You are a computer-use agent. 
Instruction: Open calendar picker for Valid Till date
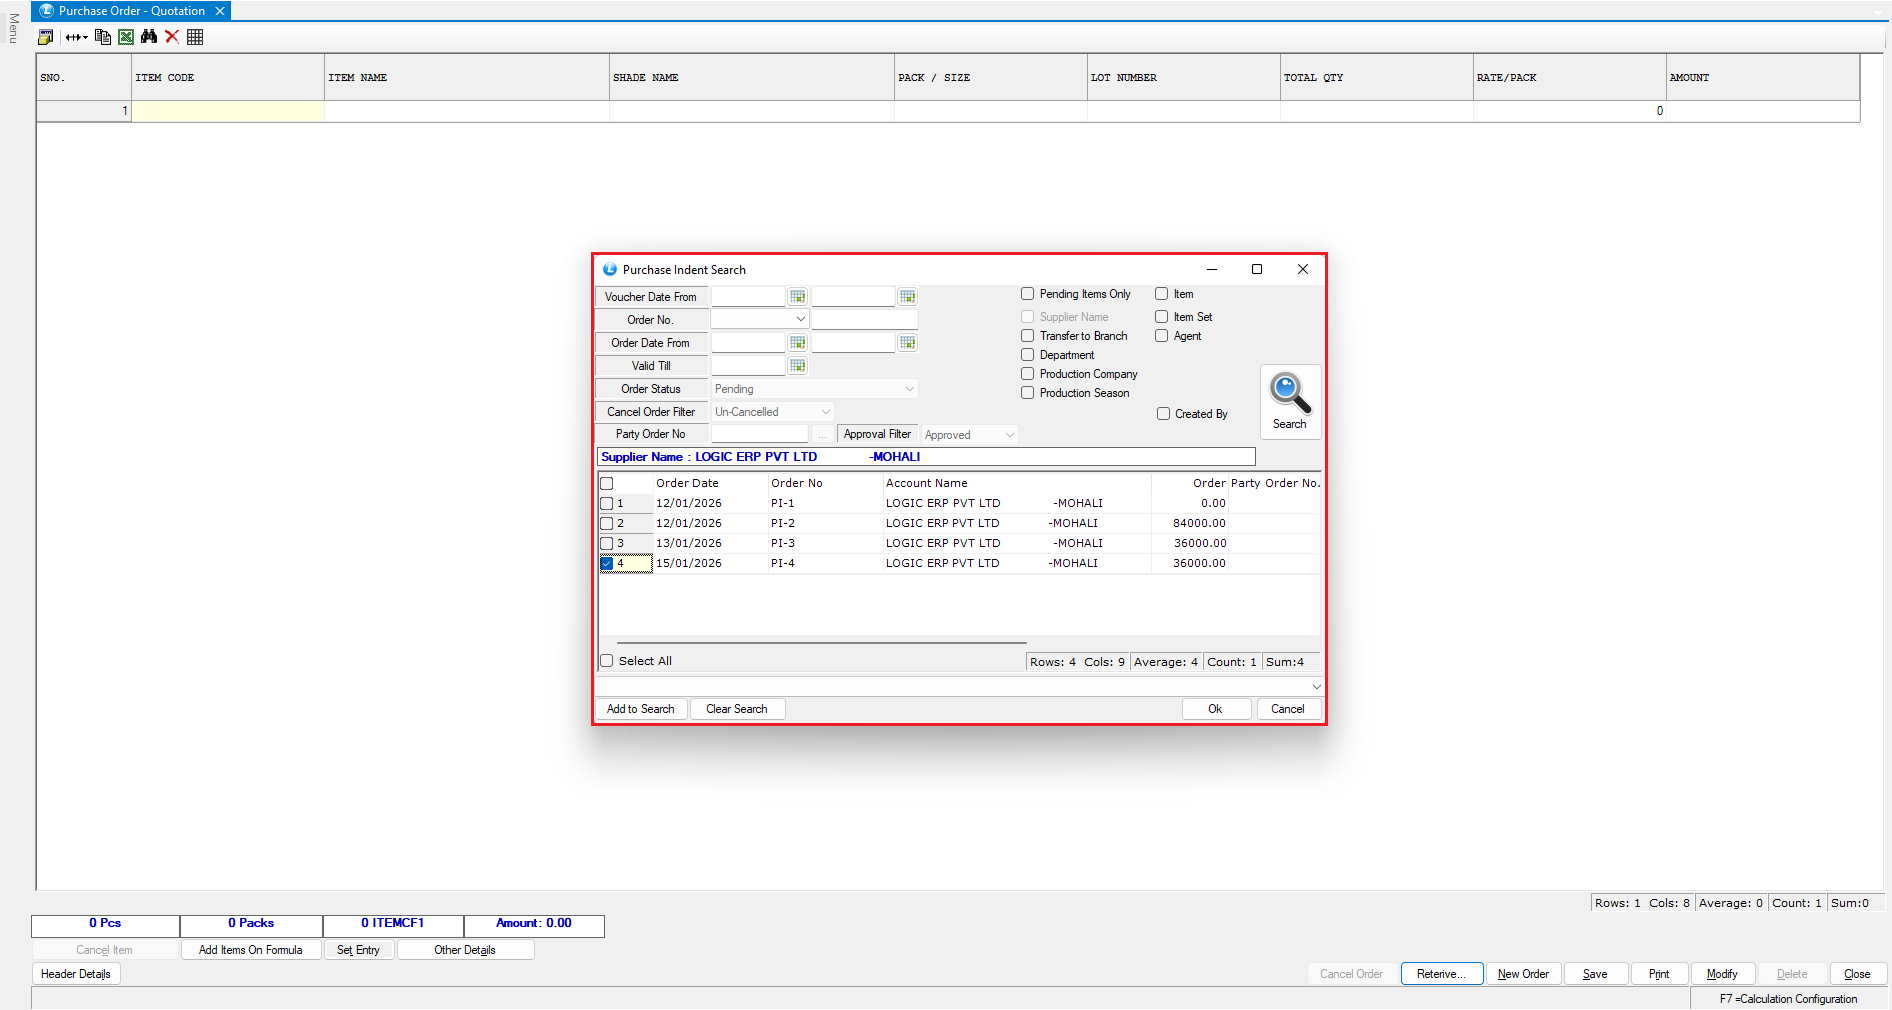[797, 366]
